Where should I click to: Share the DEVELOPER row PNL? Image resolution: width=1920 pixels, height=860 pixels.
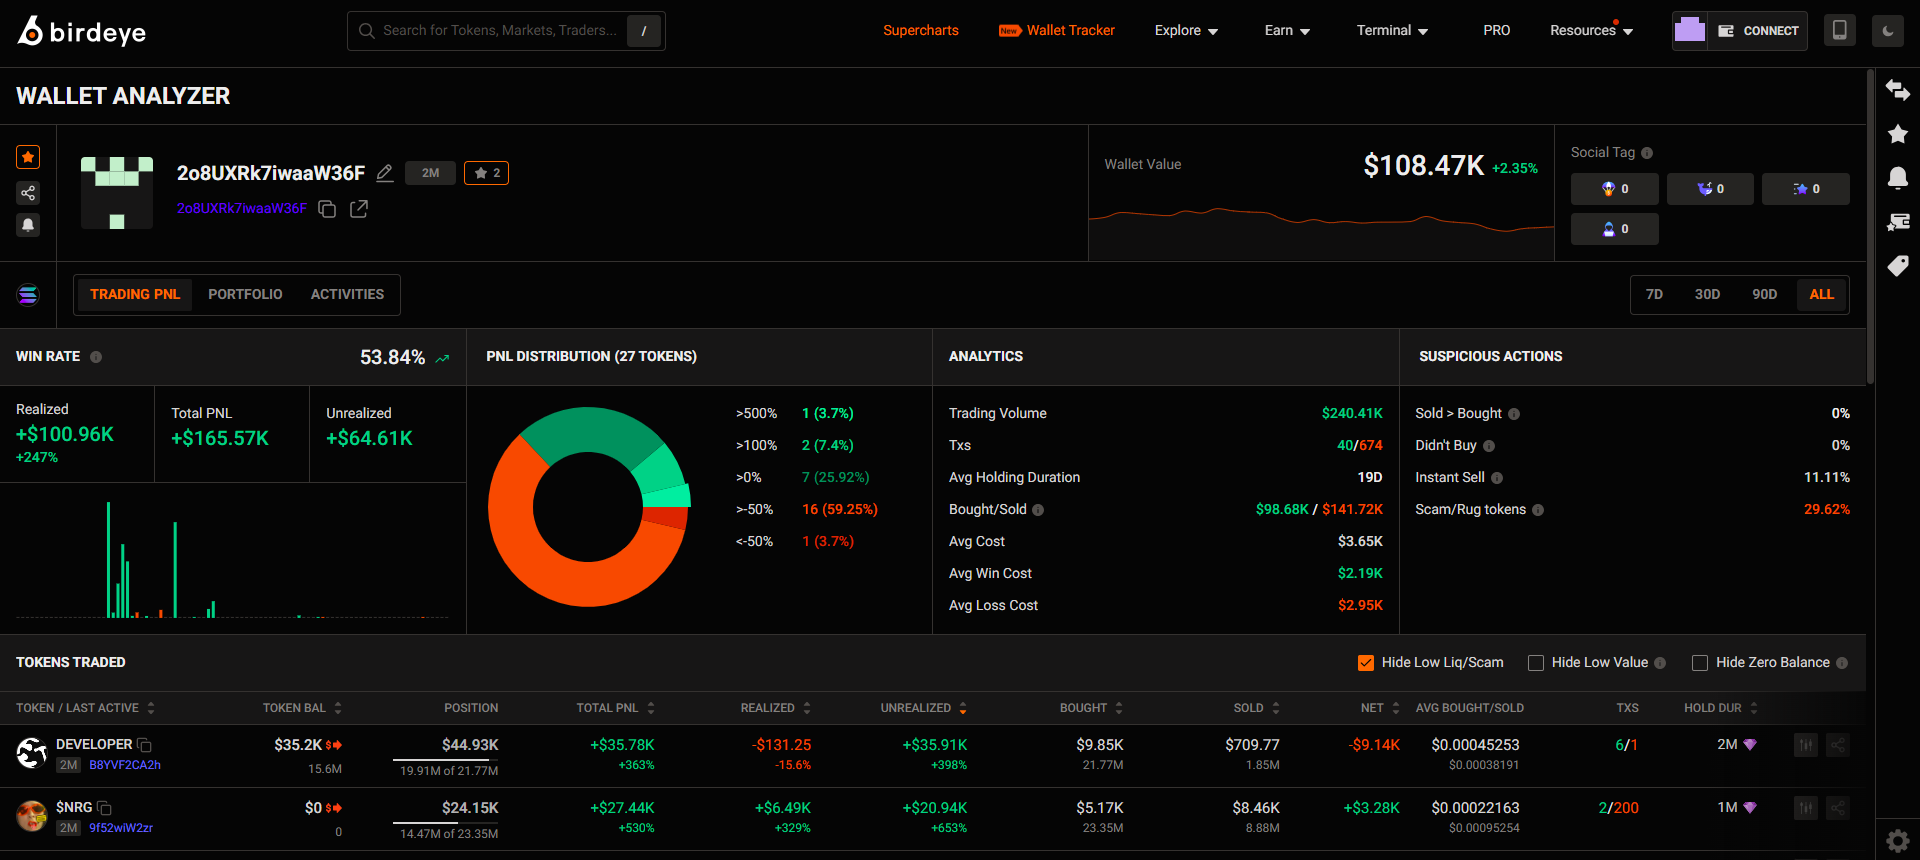(1837, 745)
